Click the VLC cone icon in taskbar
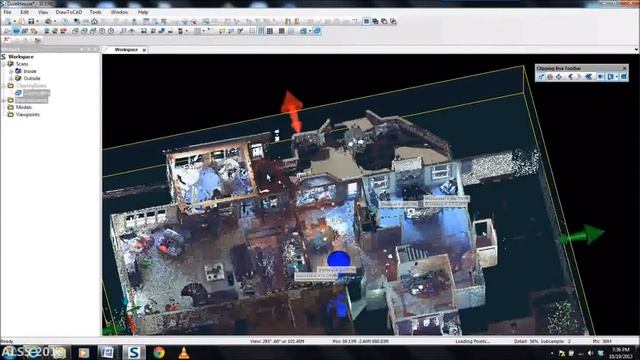Viewport: 640px width, 360px height. (184, 352)
